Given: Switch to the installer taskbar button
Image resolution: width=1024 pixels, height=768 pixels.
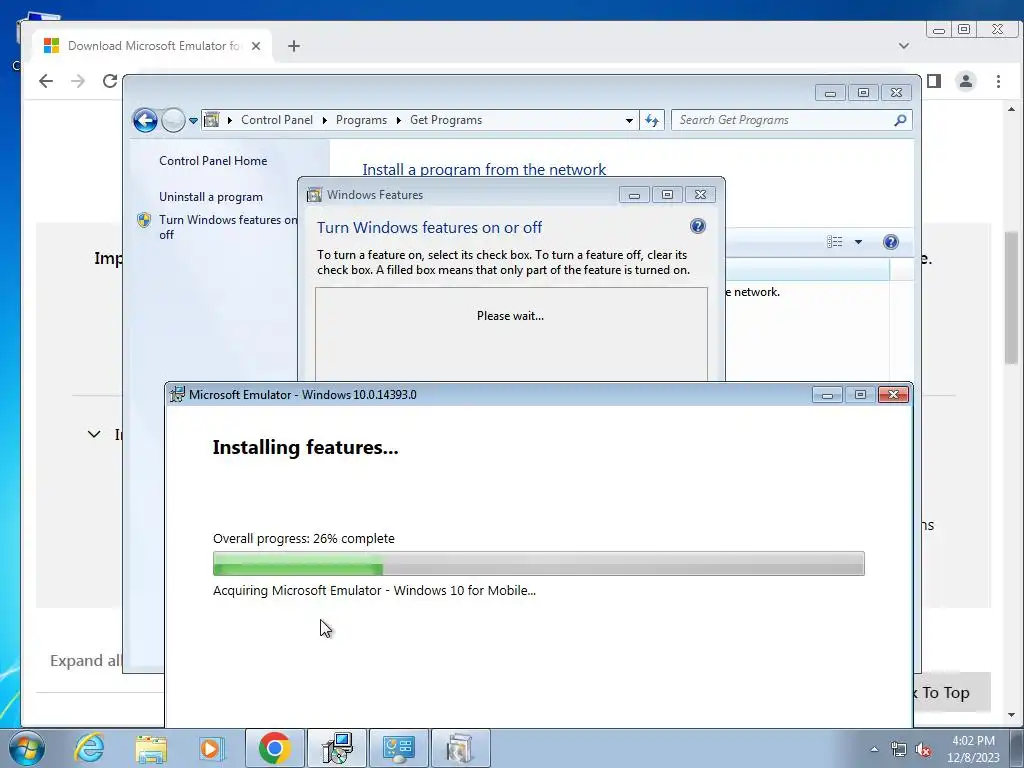Looking at the screenshot, I should [x=337, y=748].
